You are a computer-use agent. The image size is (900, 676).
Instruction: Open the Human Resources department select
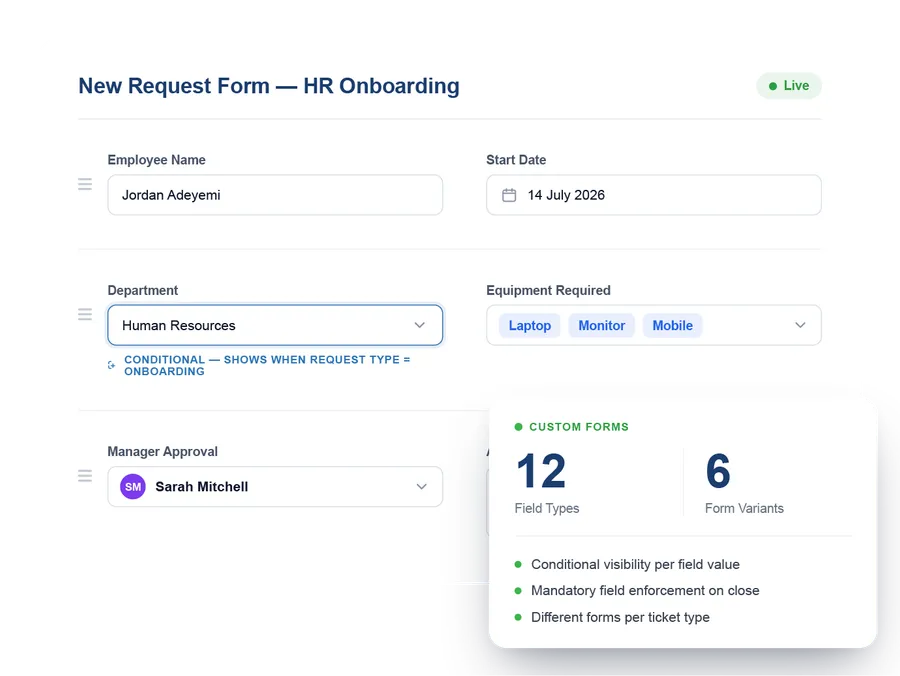[x=275, y=325]
